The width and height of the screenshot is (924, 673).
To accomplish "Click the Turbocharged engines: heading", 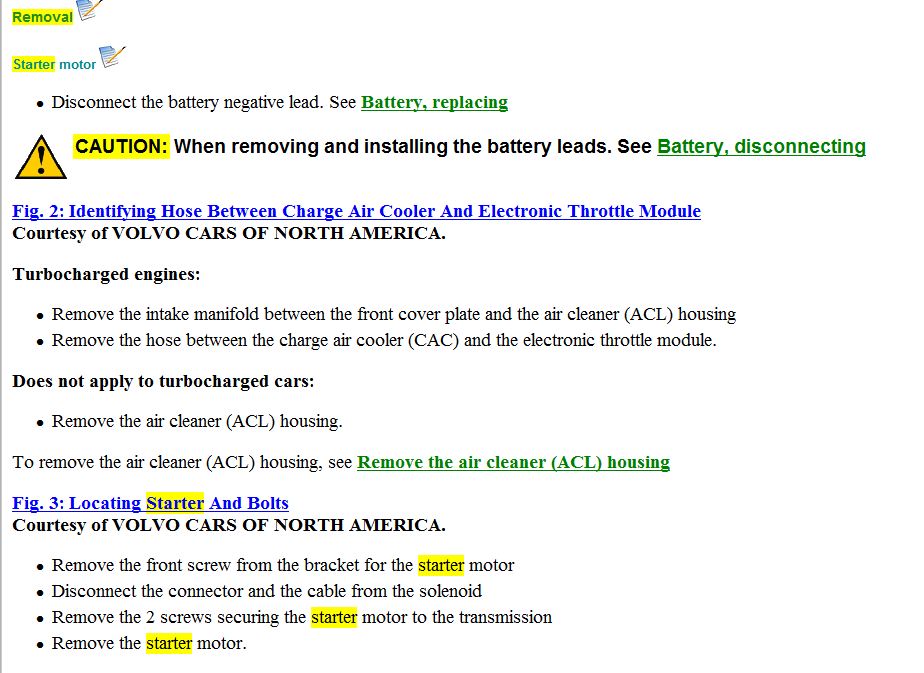I will pos(107,275).
